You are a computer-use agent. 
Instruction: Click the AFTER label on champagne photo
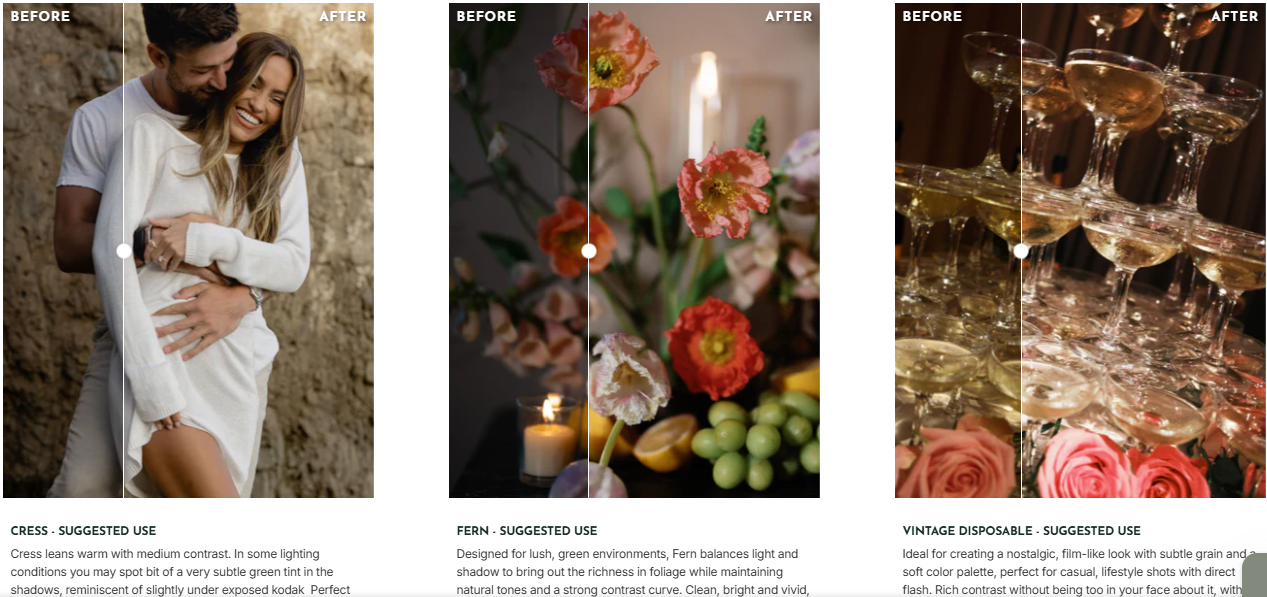pos(1235,16)
